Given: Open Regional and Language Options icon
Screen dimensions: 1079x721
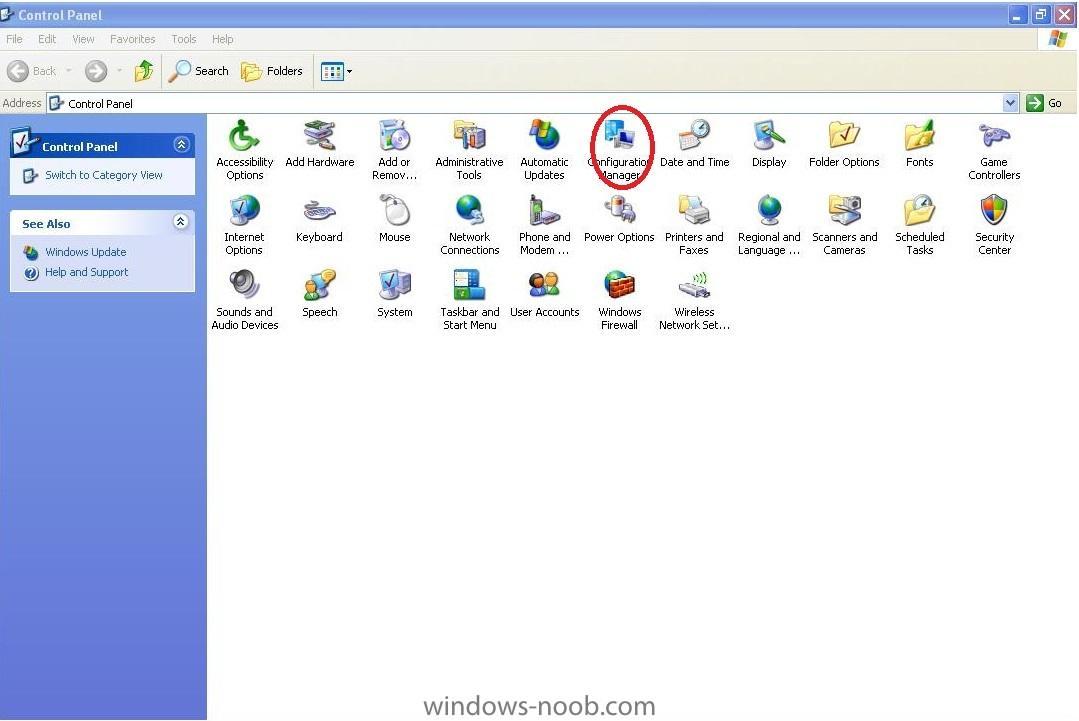Looking at the screenshot, I should 769,225.
